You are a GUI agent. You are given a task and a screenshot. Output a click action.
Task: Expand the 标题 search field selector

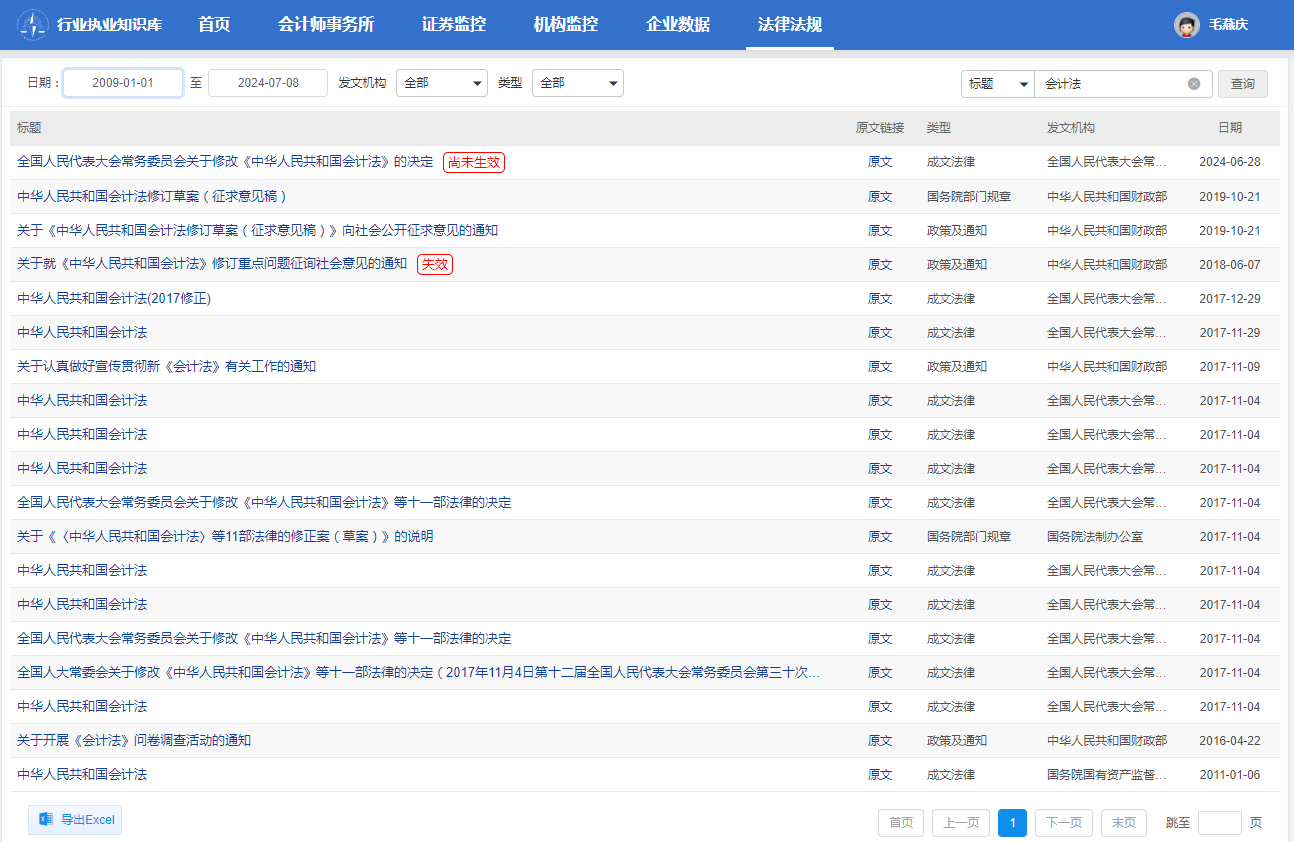[x=997, y=84]
